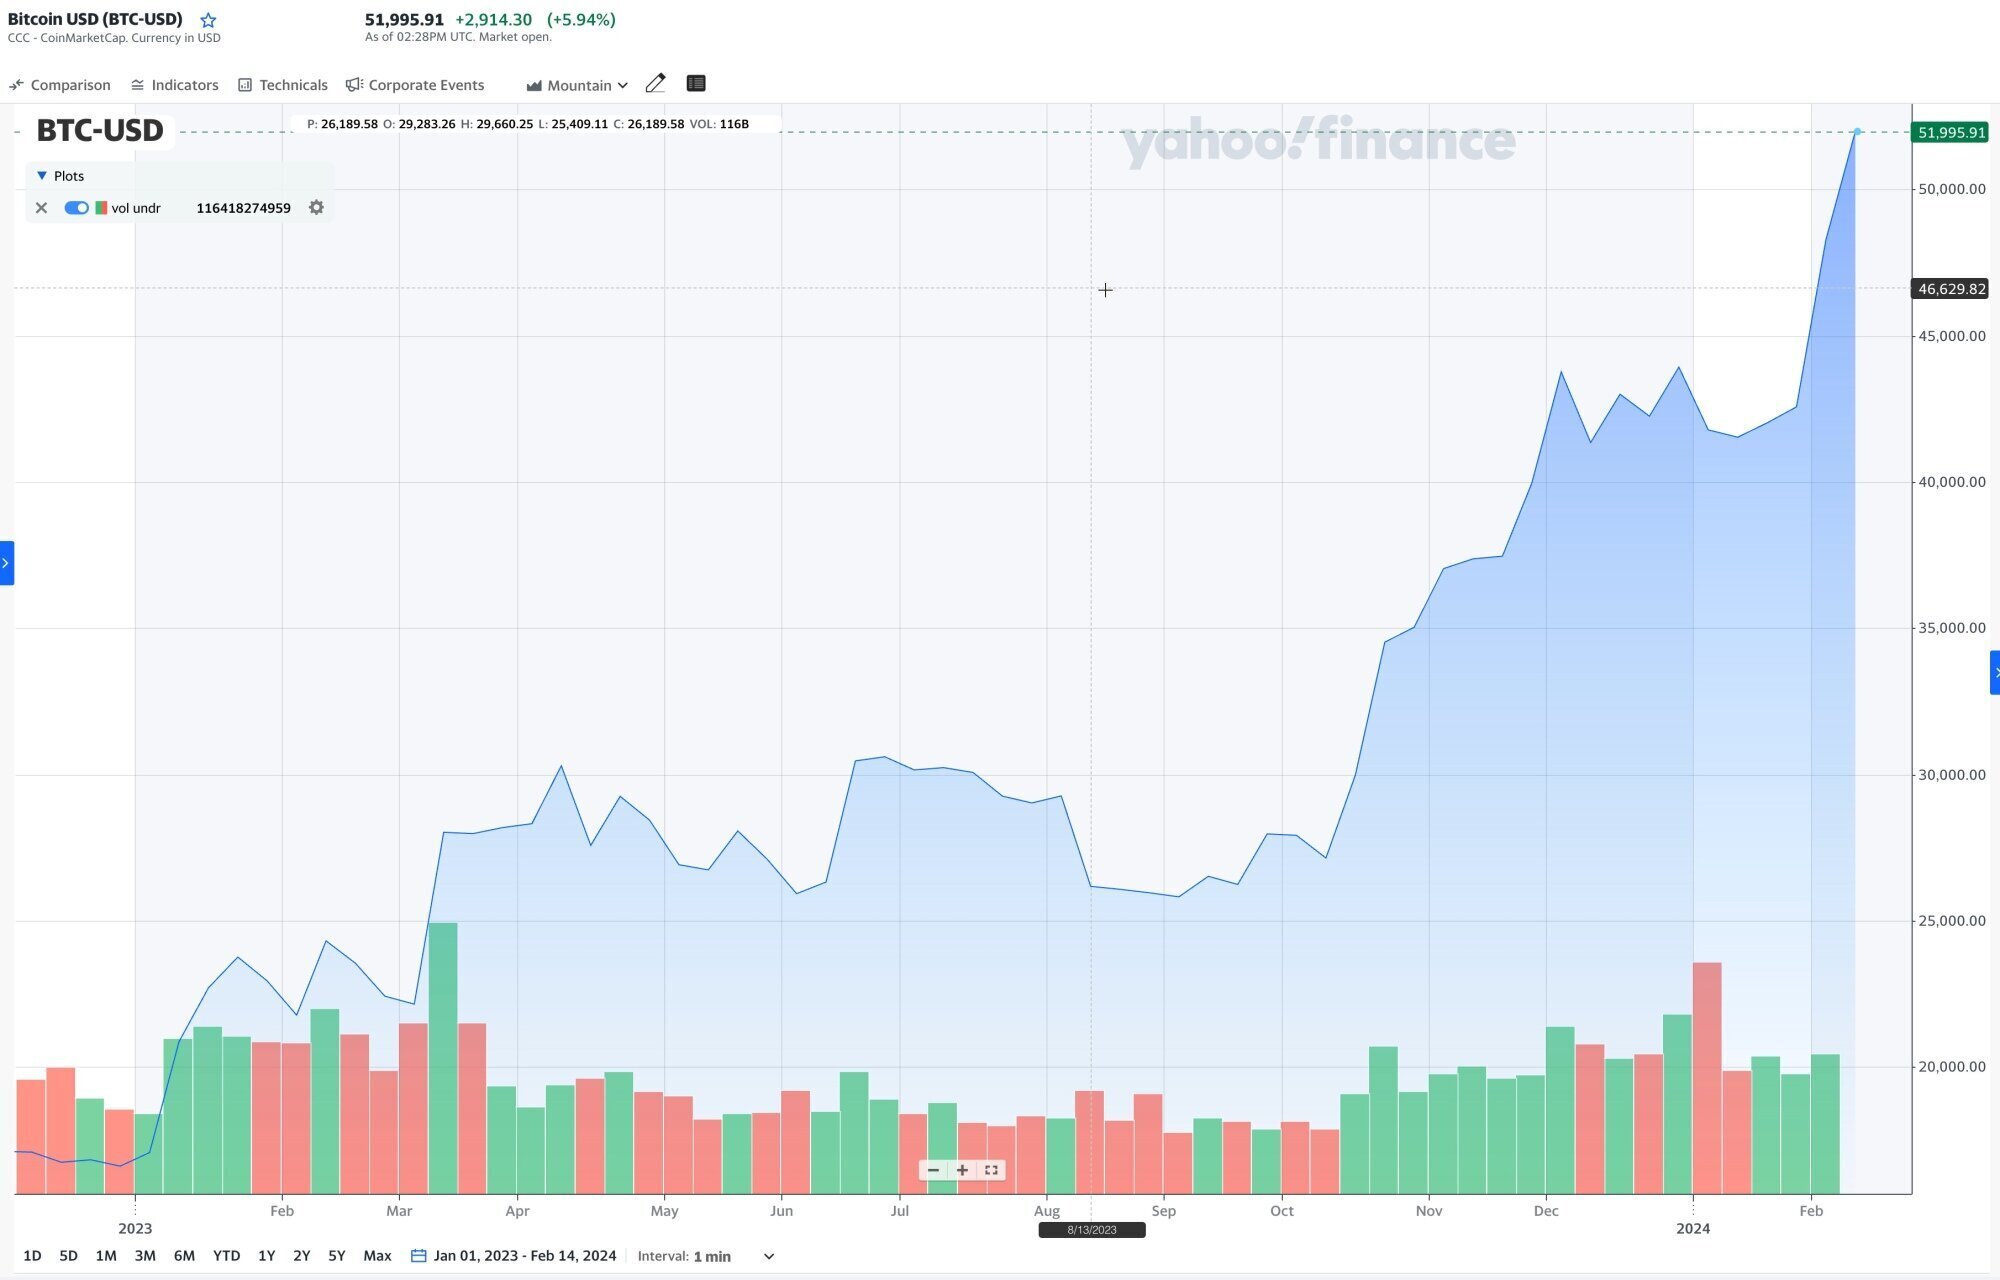Image resolution: width=2000 pixels, height=1280 pixels.
Task: Zoom in the chart with plus button
Action: (962, 1170)
